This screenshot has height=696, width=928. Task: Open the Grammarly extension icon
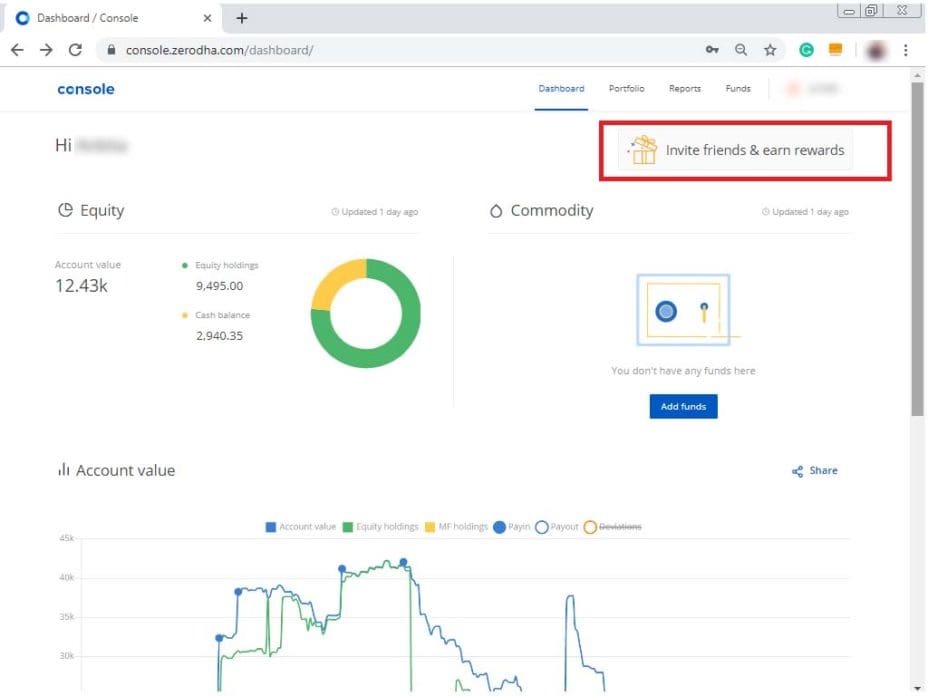pos(806,49)
